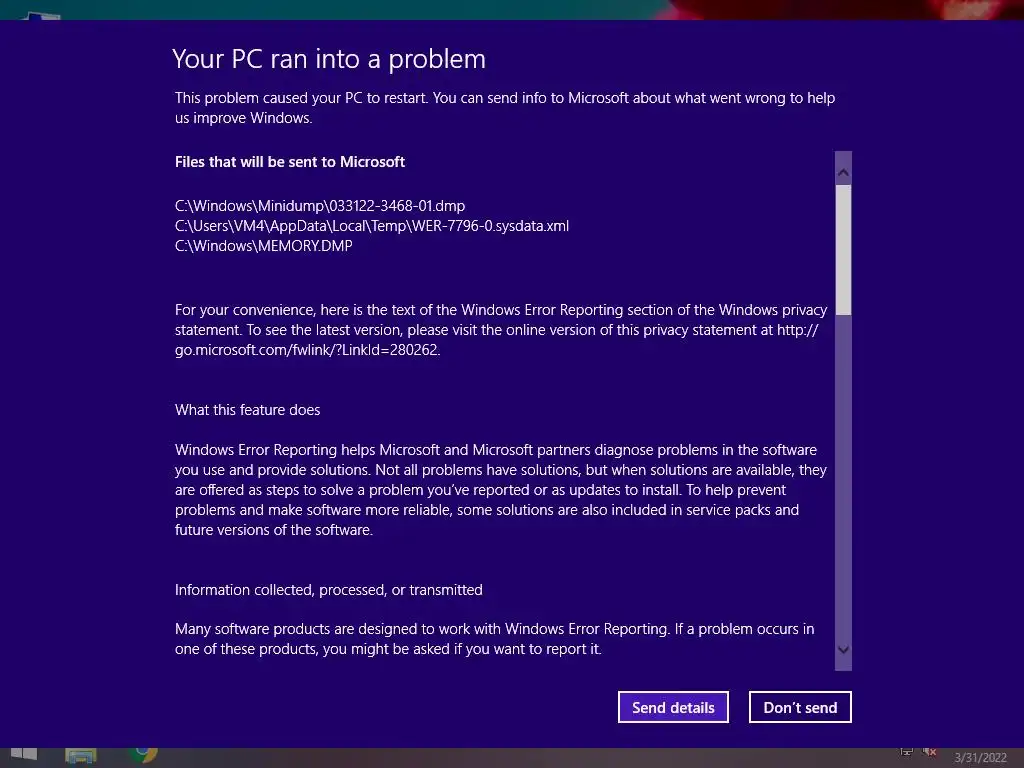This screenshot has width=1024, height=768.
Task: Select the 033122-3468-01.dmp minidump path
Action: (320, 206)
